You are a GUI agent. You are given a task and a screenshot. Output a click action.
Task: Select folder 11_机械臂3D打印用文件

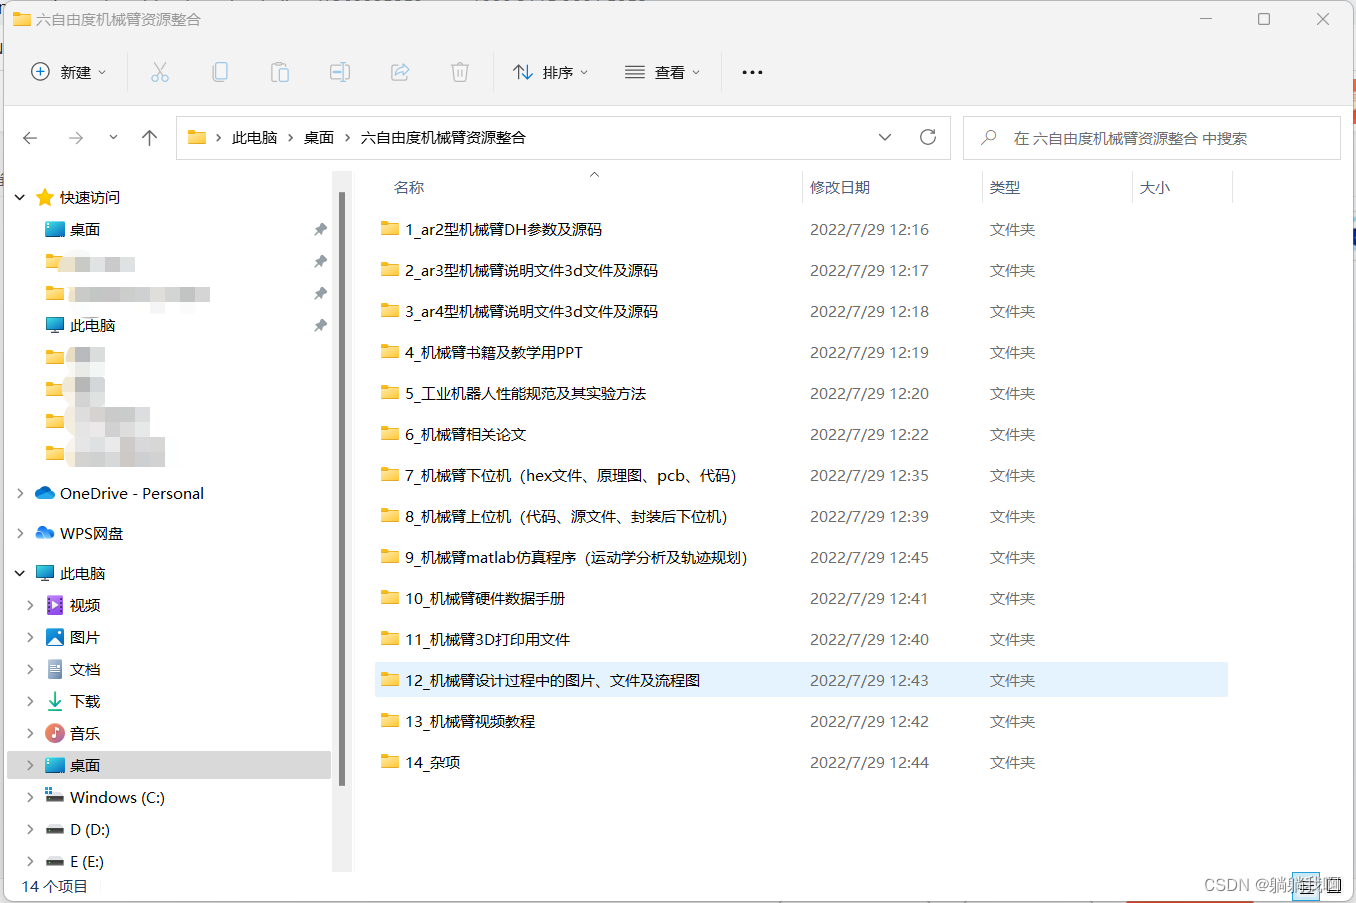801,639
